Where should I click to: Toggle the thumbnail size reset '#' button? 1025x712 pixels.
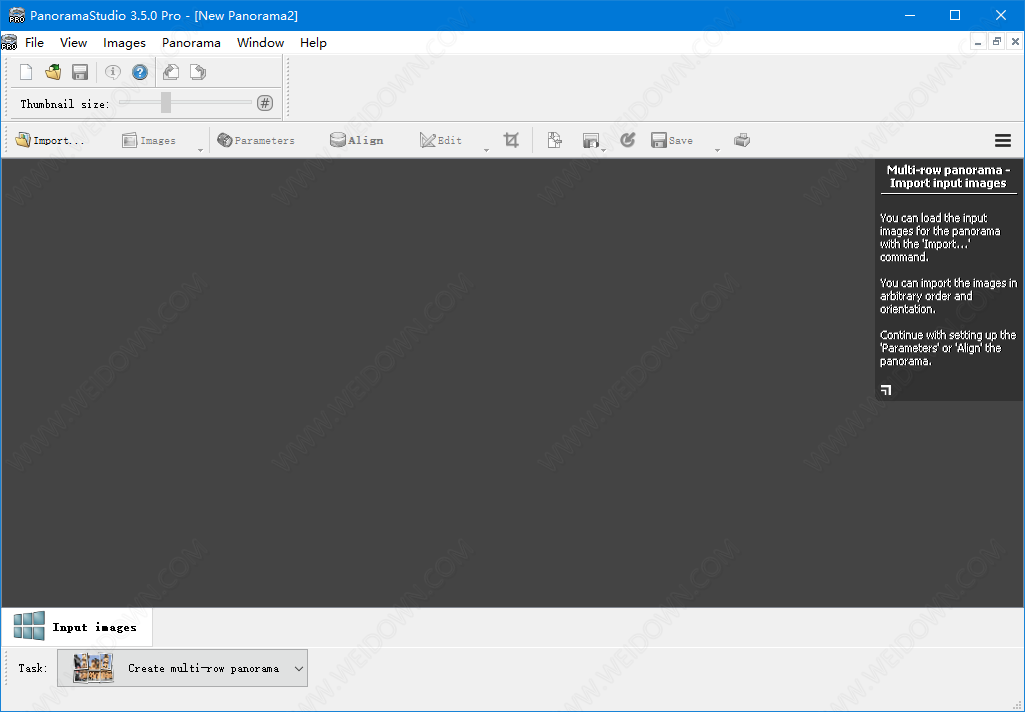[x=264, y=103]
